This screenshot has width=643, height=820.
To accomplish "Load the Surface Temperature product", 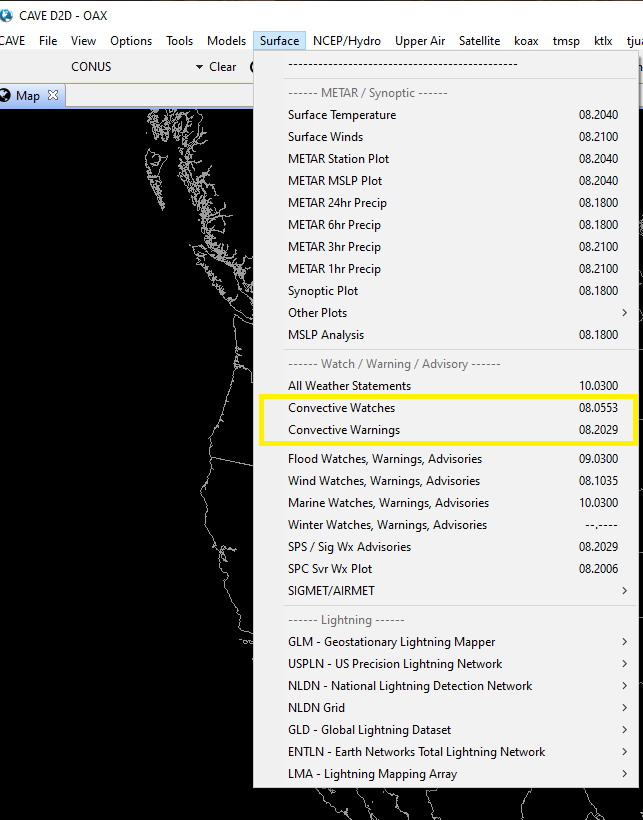I will (x=342, y=115).
